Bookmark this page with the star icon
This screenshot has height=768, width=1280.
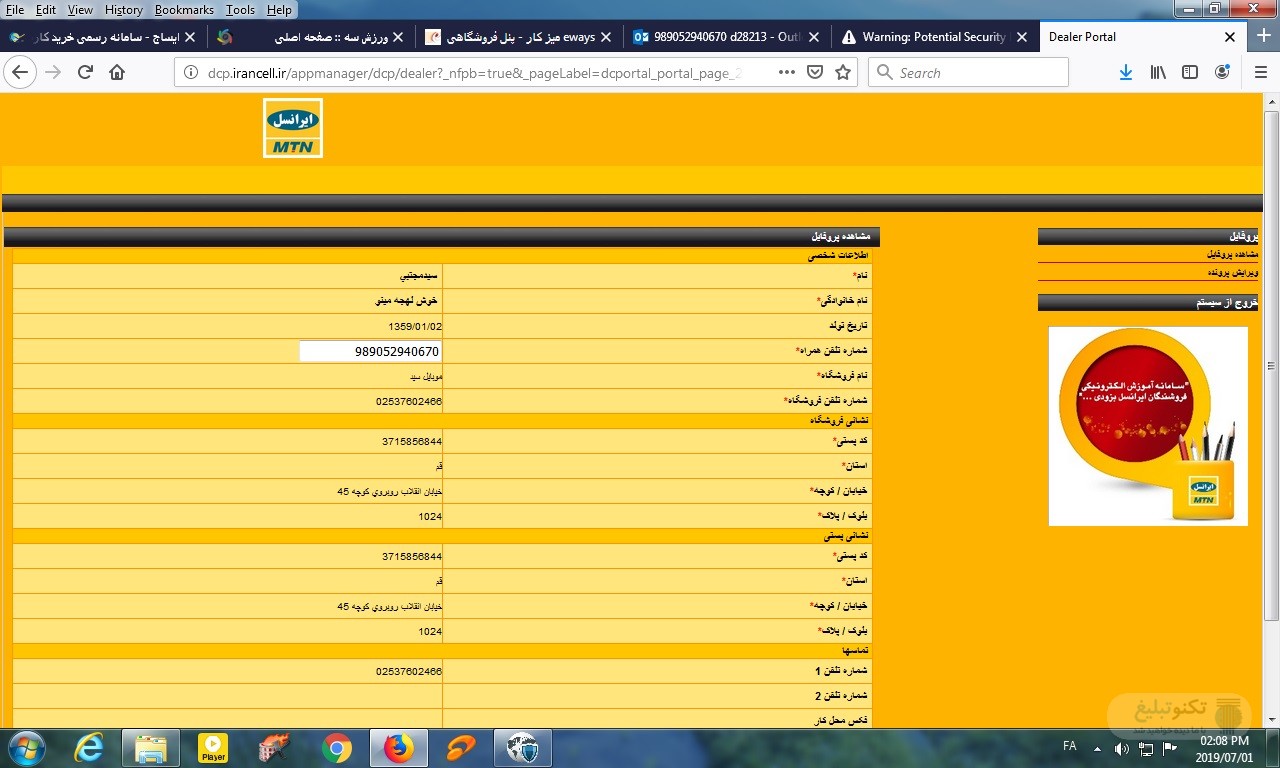(x=843, y=72)
